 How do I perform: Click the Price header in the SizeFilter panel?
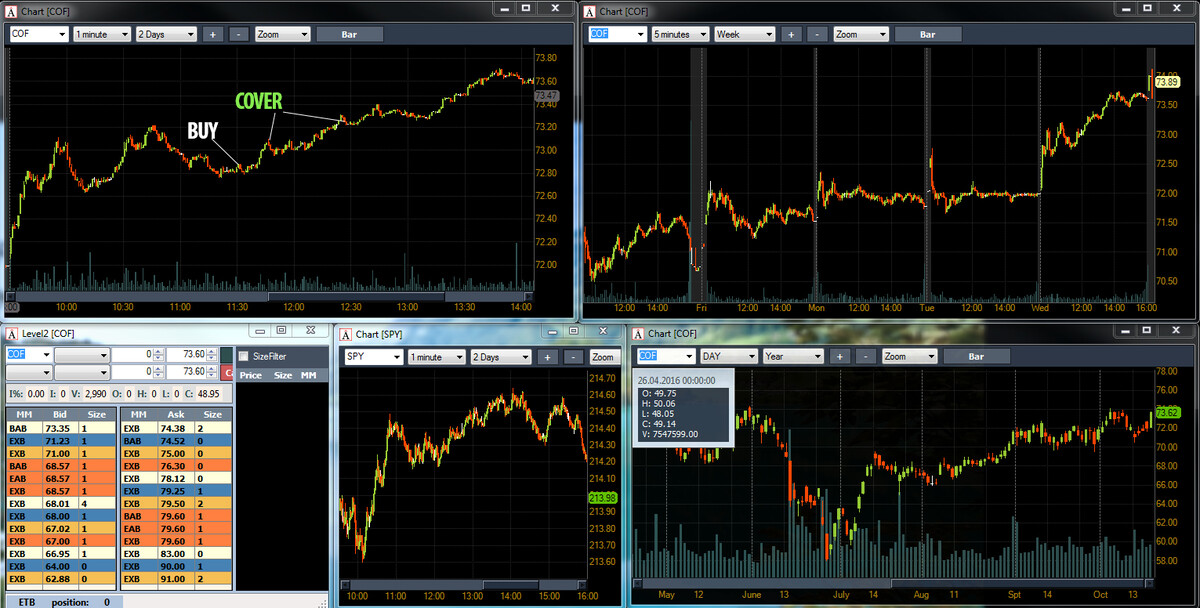pos(251,375)
